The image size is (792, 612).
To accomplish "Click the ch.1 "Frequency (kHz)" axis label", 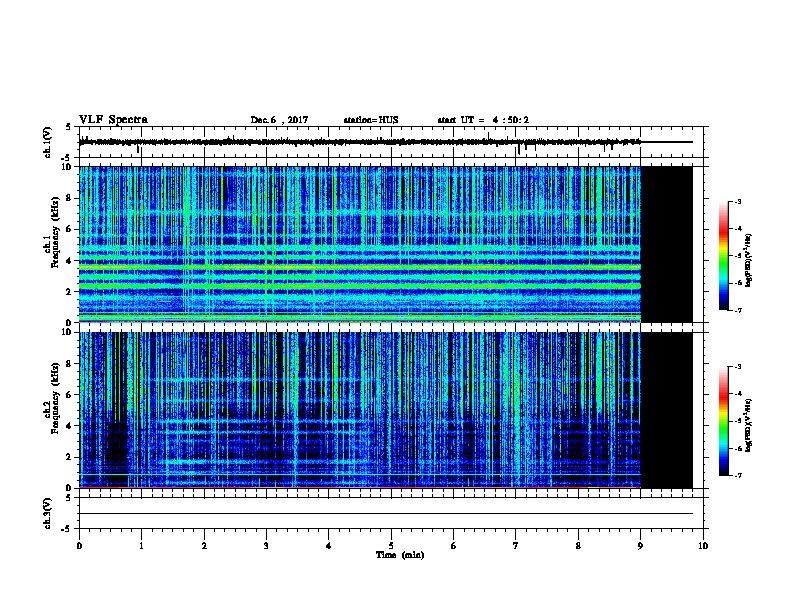I will coord(55,232).
